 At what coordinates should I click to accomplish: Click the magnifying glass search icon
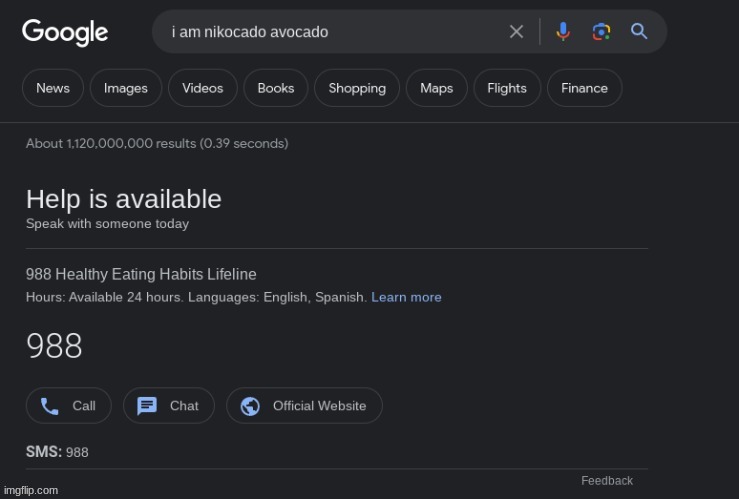(x=639, y=32)
